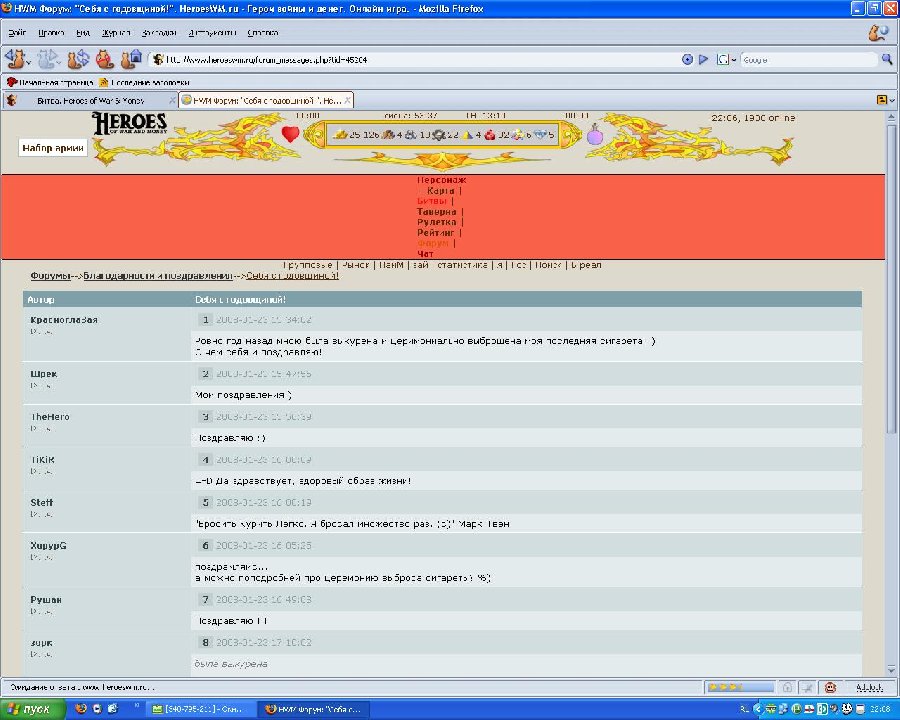
Task: Click the Go arrow beside address bar
Action: pos(703,59)
